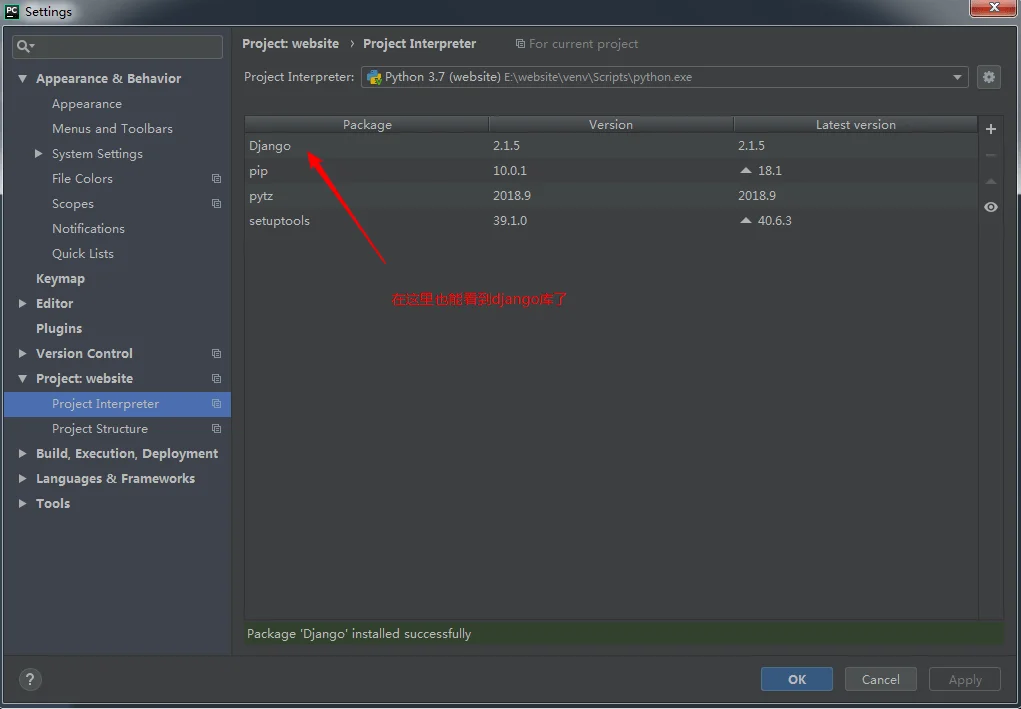Click Django installed version 2.1.5
This screenshot has width=1021, height=709.
pyautogui.click(x=506, y=146)
